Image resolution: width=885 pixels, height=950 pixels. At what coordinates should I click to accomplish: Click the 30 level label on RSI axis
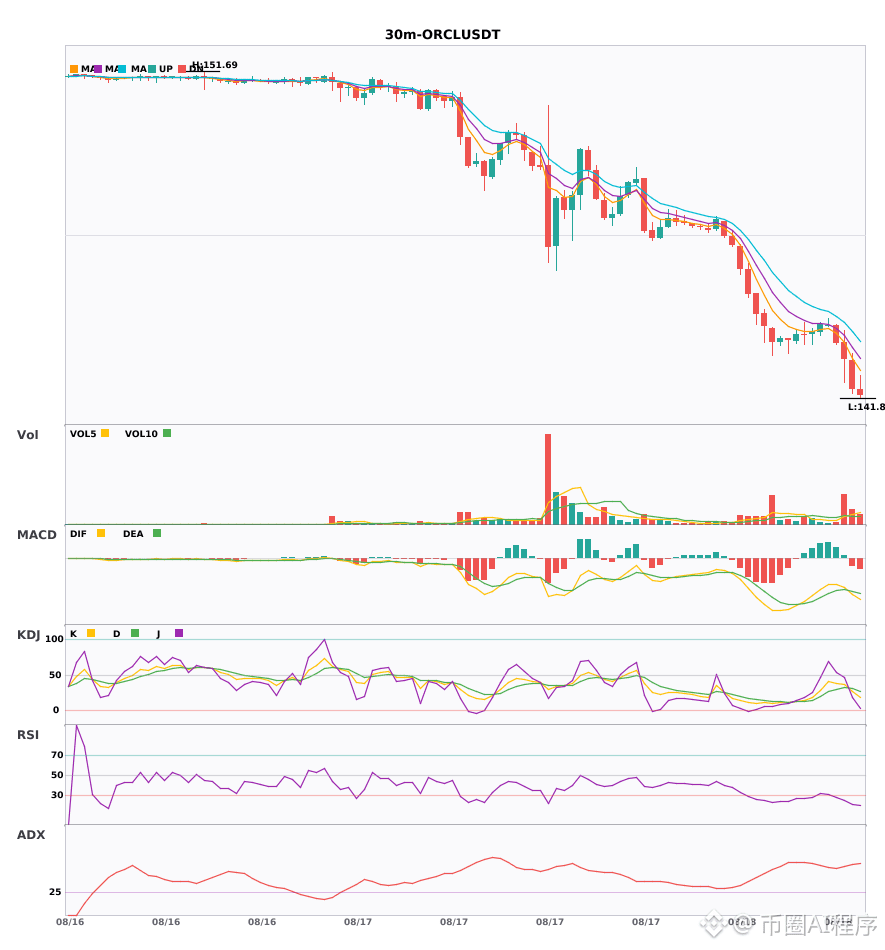[57, 795]
